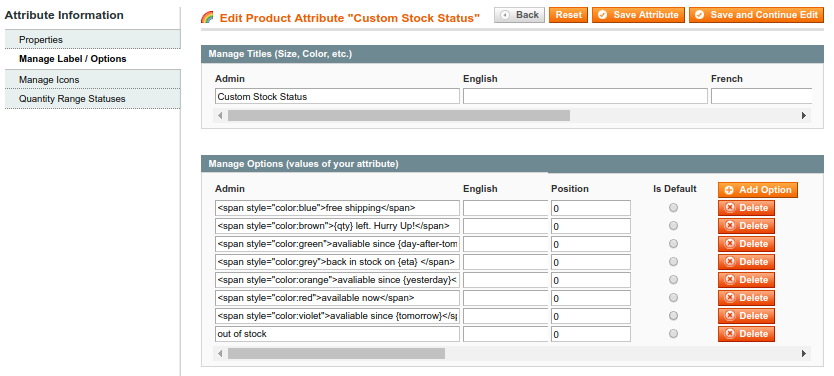Edit the '{qty} left. Hurry Up!' Admin field
834x376 pixels.
click(x=337, y=226)
